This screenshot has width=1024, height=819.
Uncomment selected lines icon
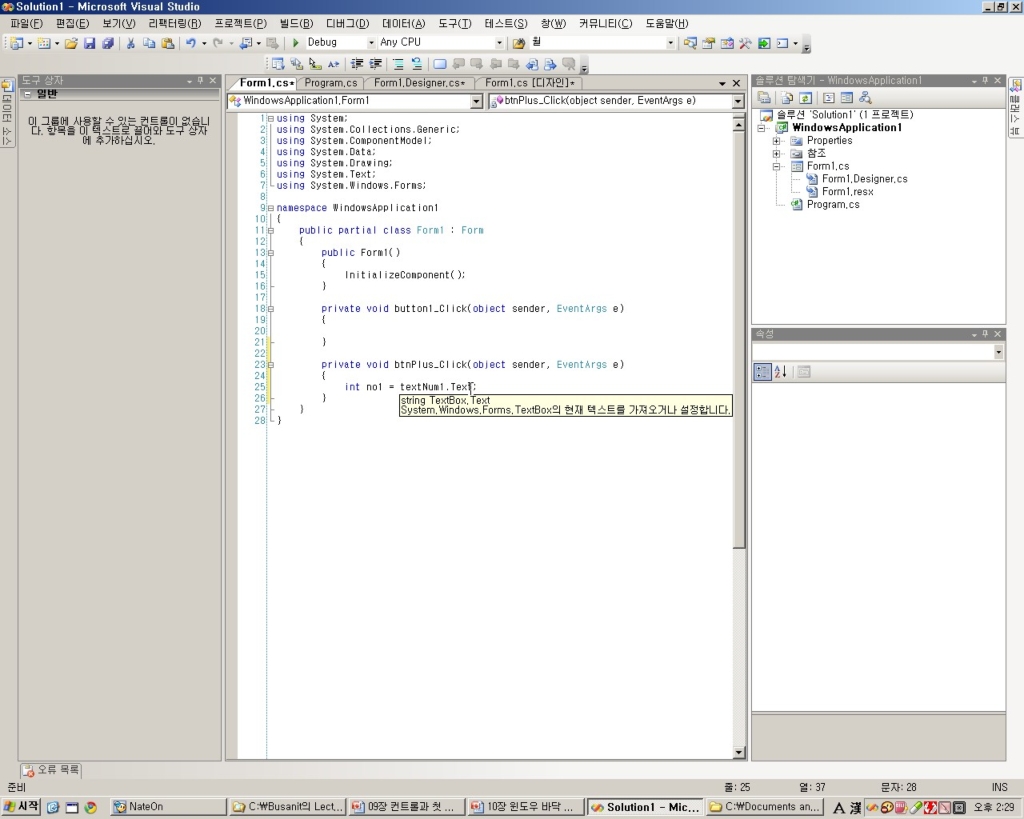click(x=416, y=63)
